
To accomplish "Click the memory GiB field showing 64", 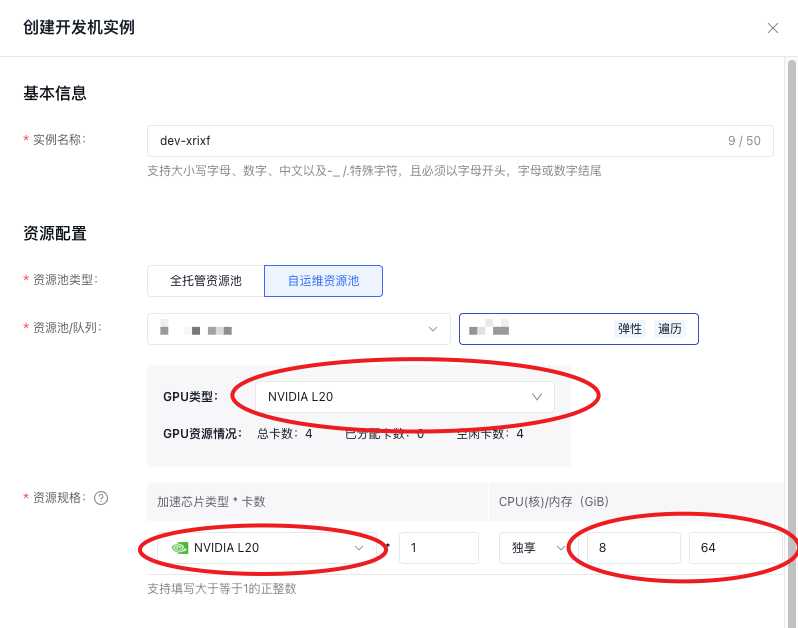I will pos(734,548).
